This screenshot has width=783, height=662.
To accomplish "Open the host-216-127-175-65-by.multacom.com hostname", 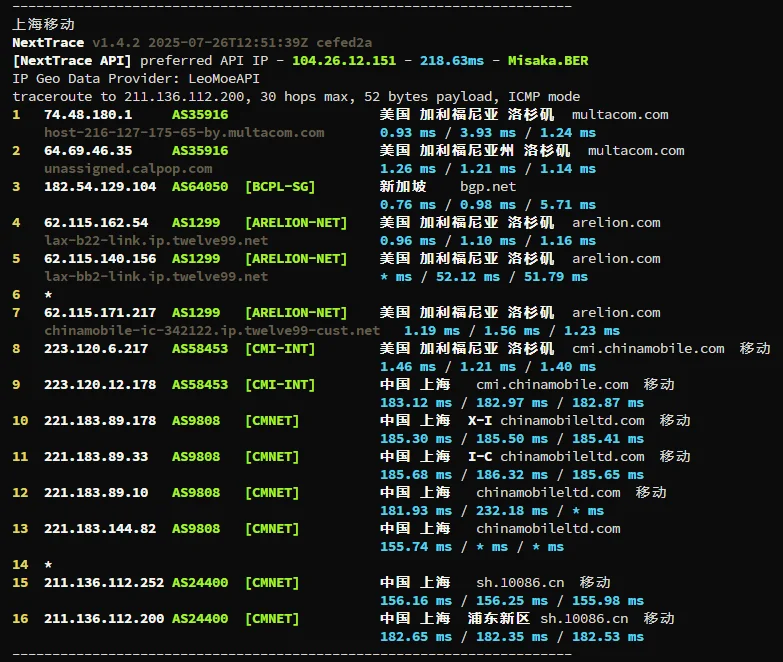I will click(x=184, y=133).
